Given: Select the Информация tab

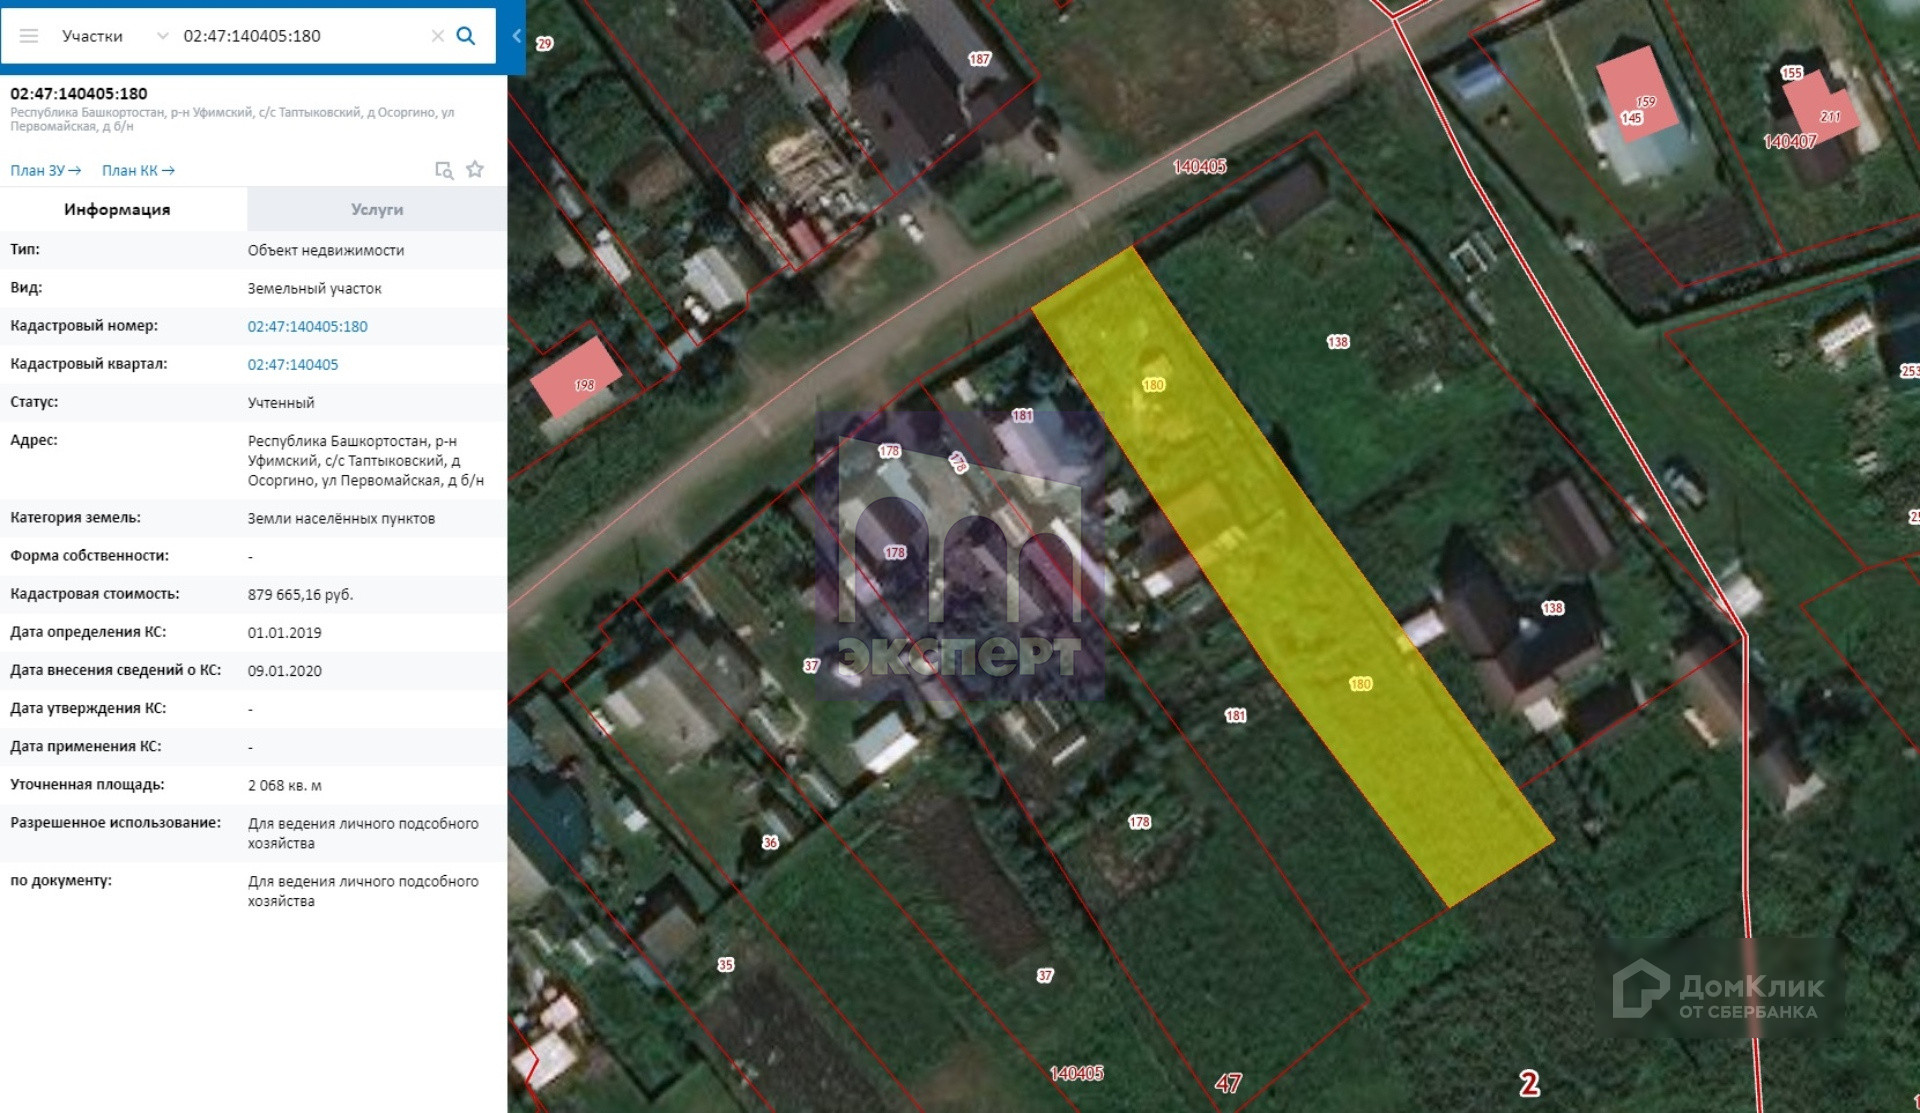Looking at the screenshot, I should (x=117, y=210).
